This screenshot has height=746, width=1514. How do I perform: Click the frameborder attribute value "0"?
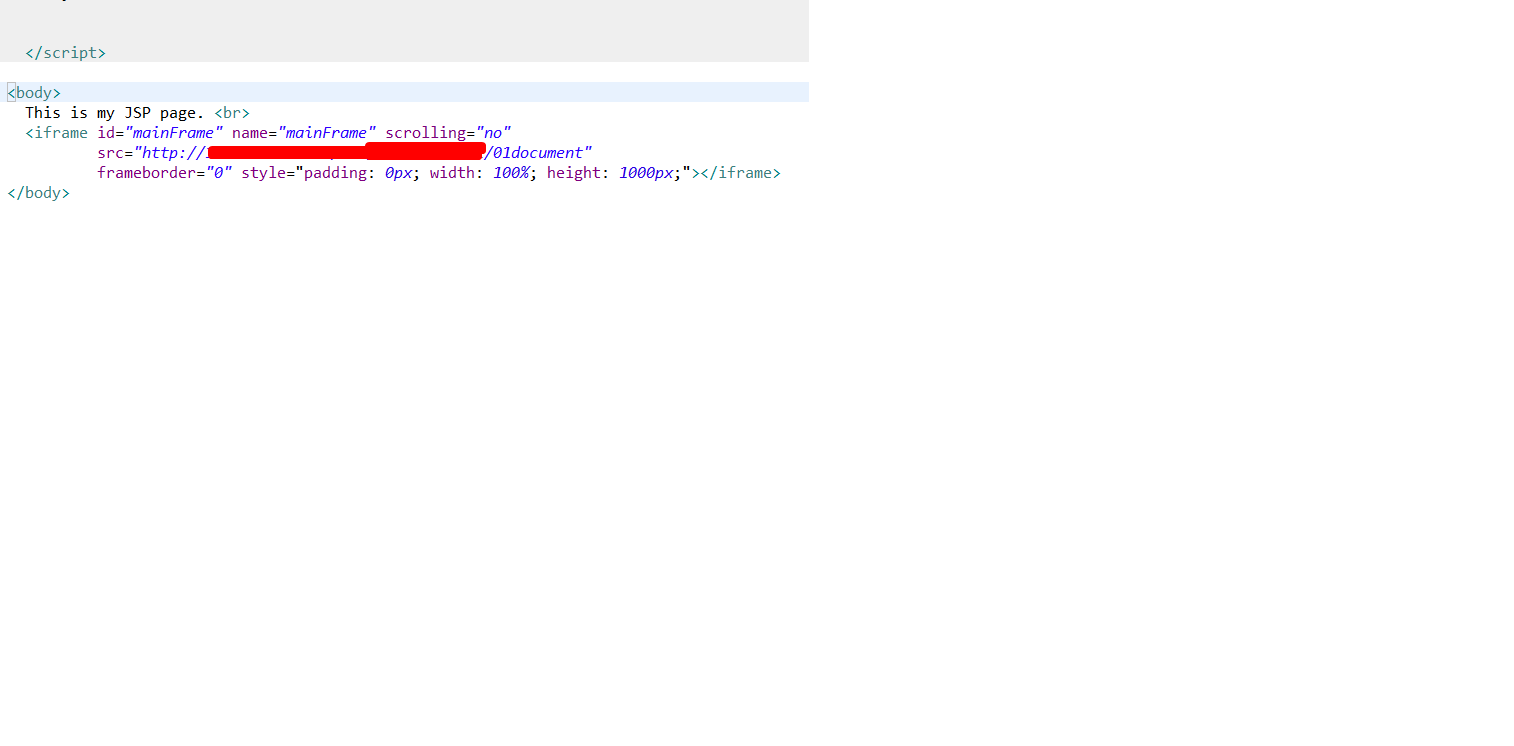tap(219, 173)
